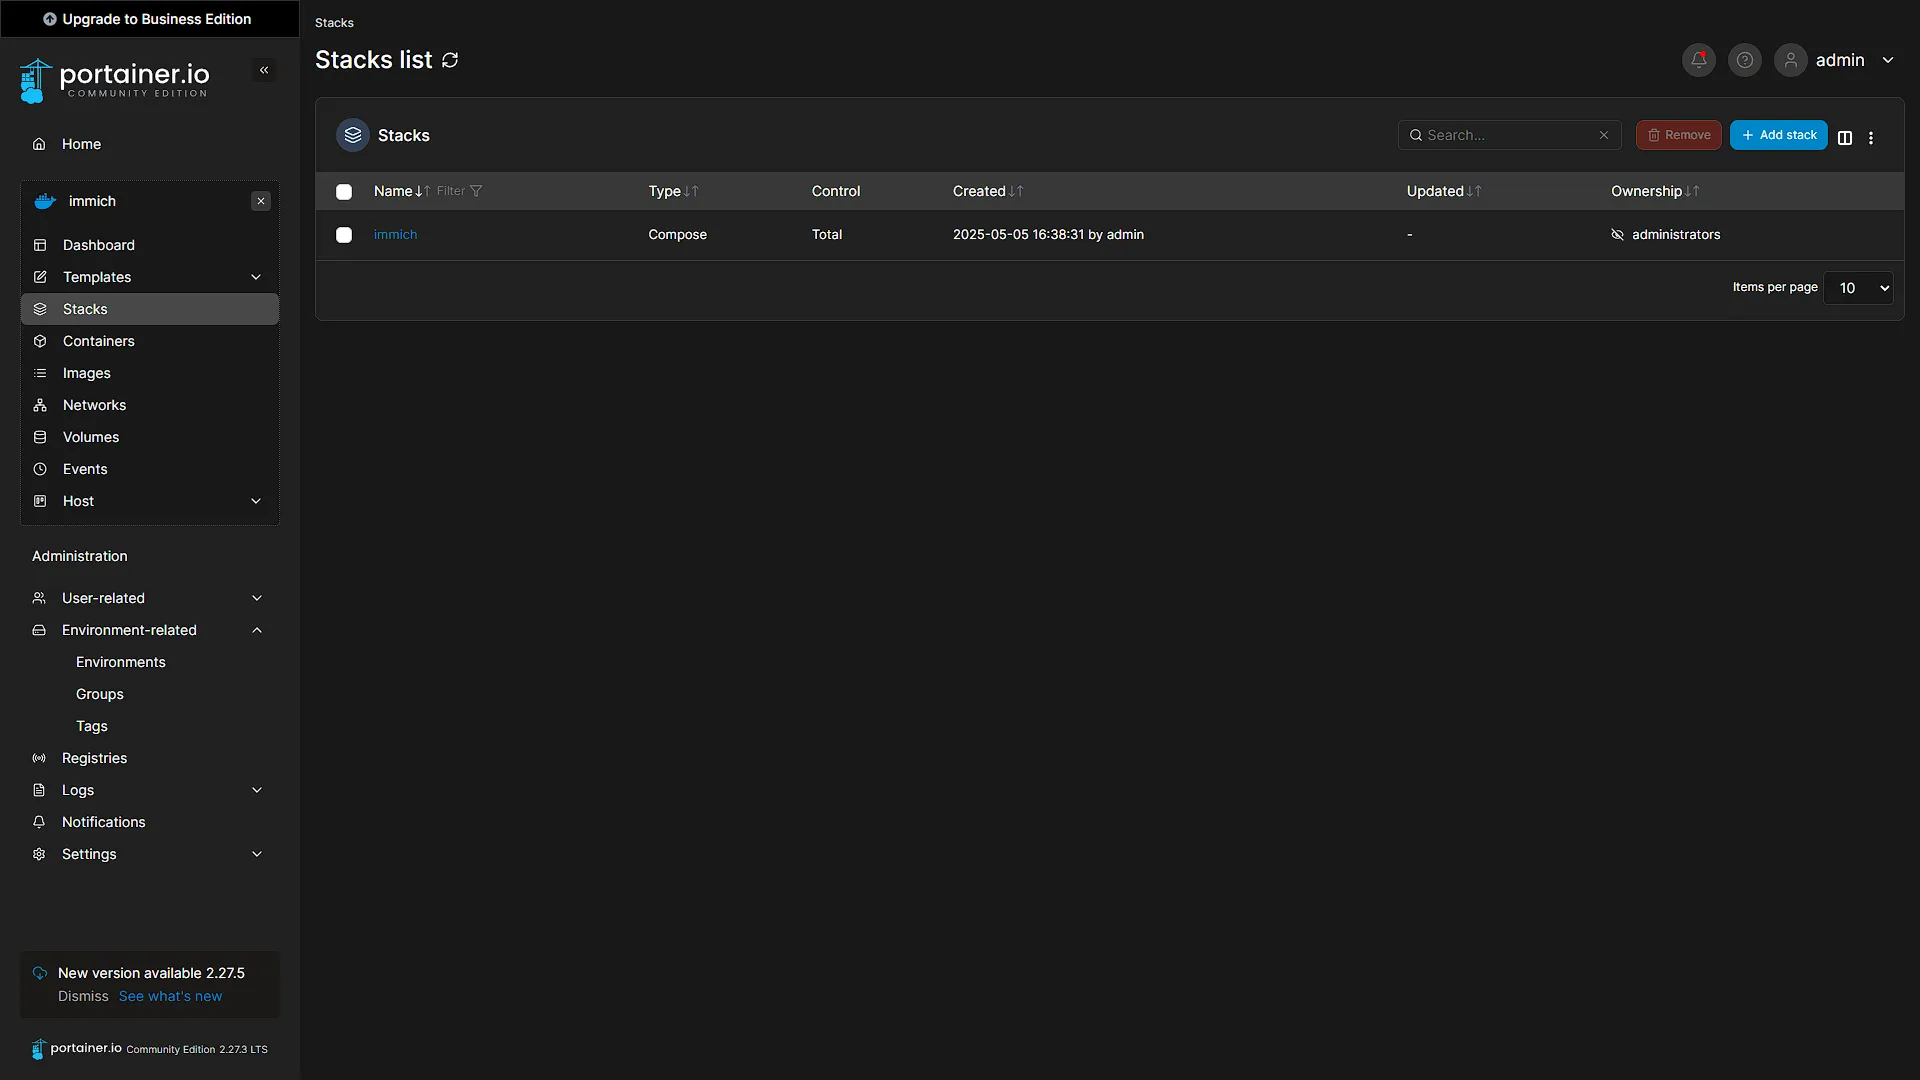Close the immich environment with X
1920x1080 pixels.
pos(261,201)
